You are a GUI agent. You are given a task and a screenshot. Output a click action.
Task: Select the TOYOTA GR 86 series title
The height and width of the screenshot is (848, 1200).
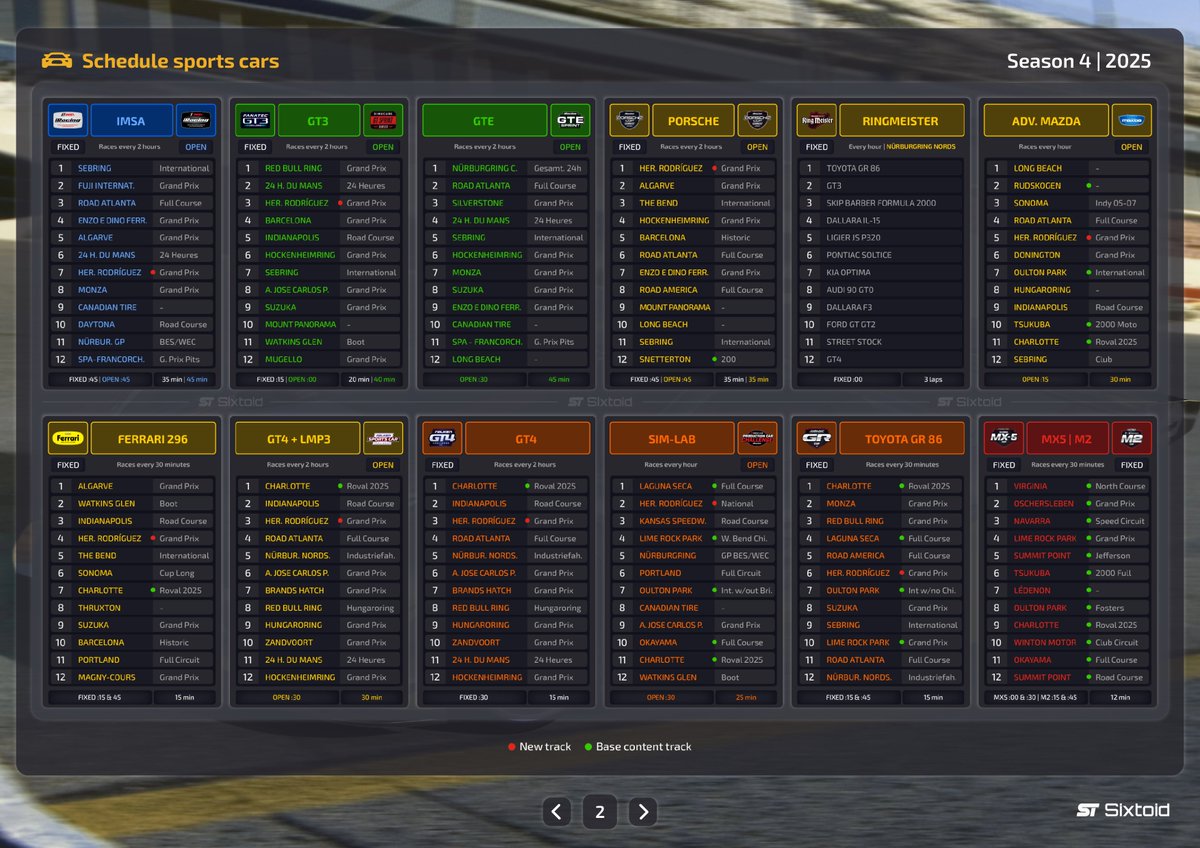902,438
